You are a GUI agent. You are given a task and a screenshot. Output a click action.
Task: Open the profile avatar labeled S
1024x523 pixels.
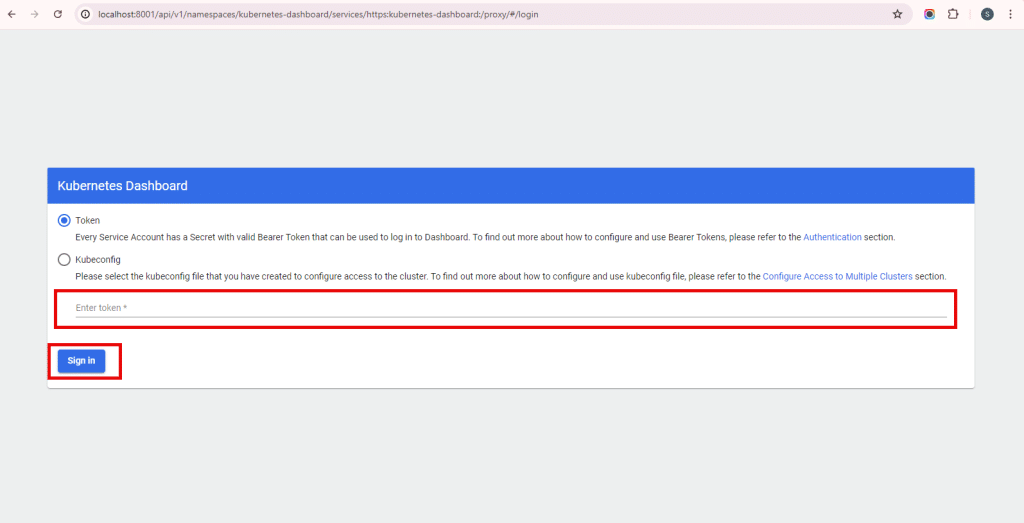987,14
